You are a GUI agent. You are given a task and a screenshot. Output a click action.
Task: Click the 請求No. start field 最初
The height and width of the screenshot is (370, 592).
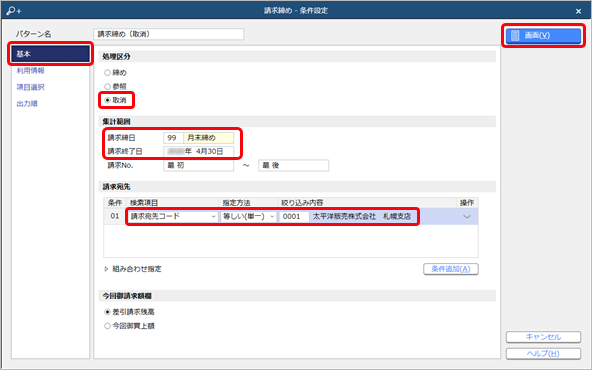coord(199,165)
